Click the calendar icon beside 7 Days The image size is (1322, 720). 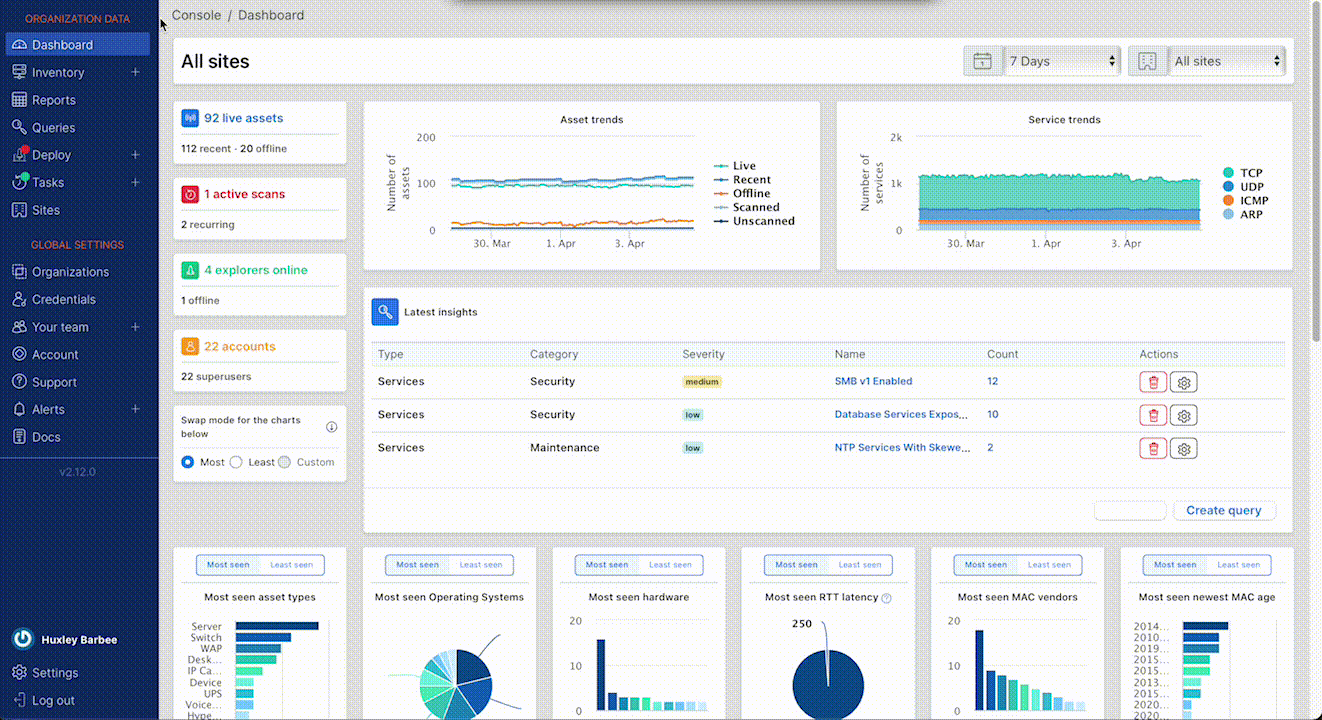click(982, 61)
